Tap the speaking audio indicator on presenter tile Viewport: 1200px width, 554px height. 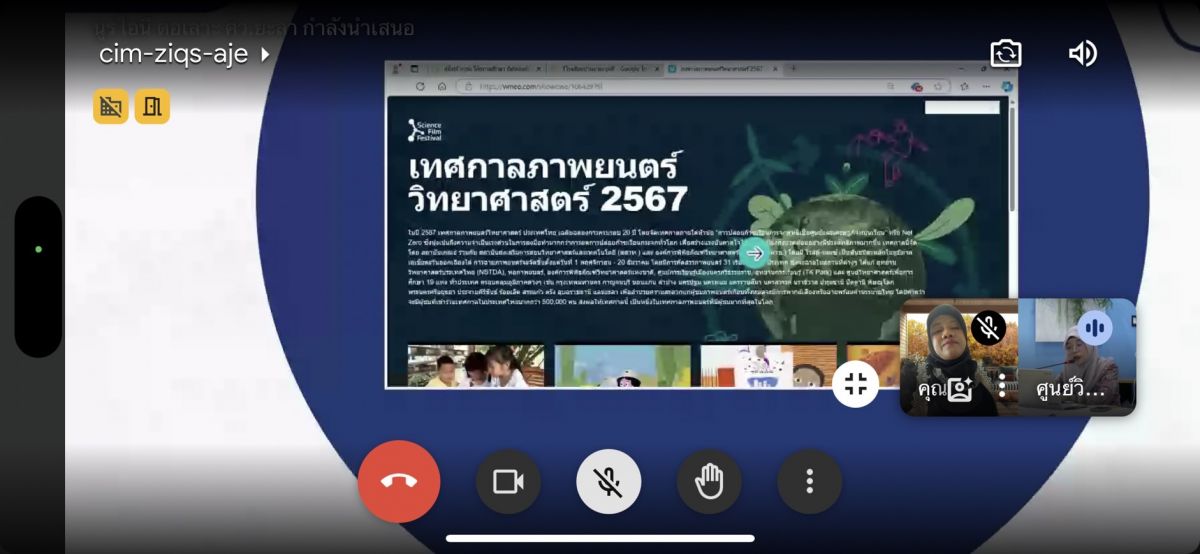point(1096,327)
